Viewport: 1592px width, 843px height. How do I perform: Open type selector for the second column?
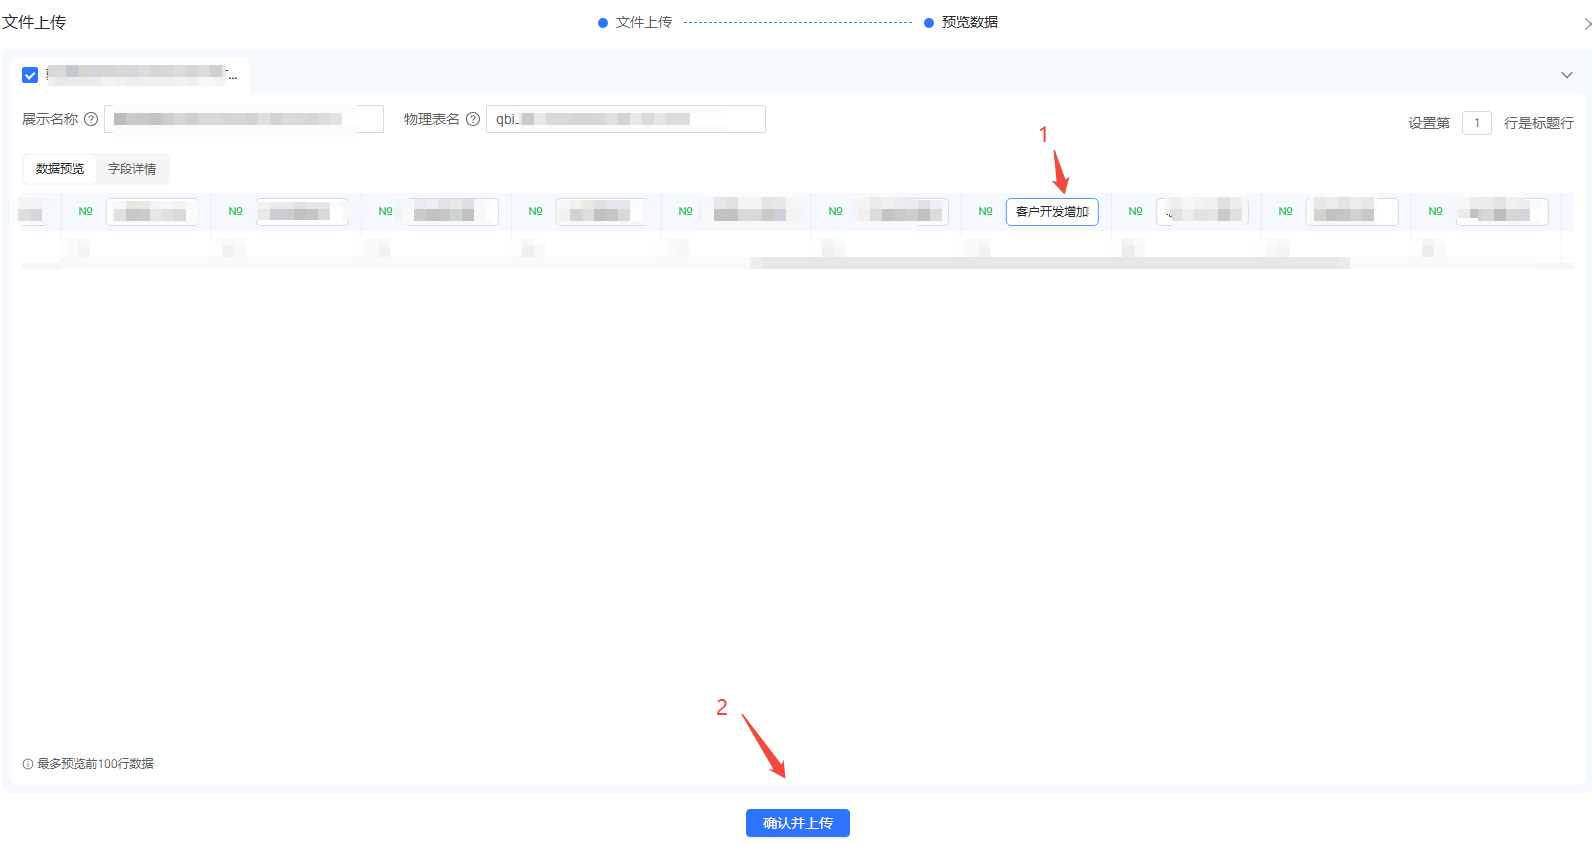click(x=235, y=211)
